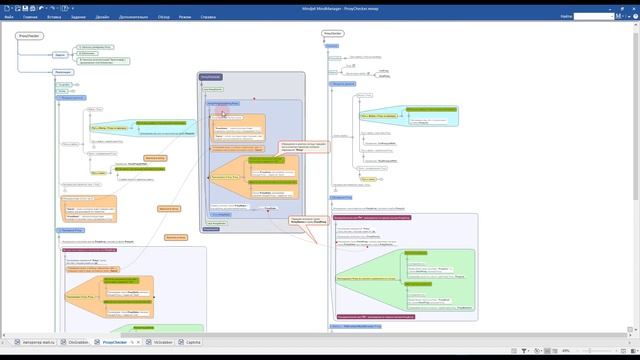Select the Реализация topic in the left map
Viewport: 640px width, 360px height.
(x=63, y=72)
